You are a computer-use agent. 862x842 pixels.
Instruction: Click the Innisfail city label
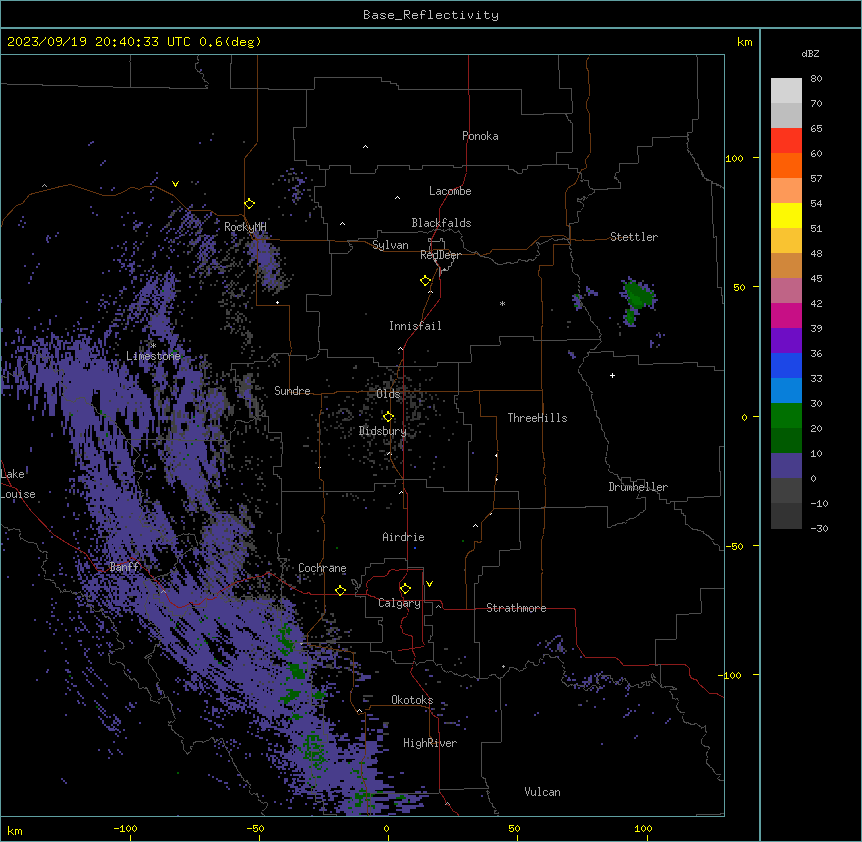(x=415, y=326)
